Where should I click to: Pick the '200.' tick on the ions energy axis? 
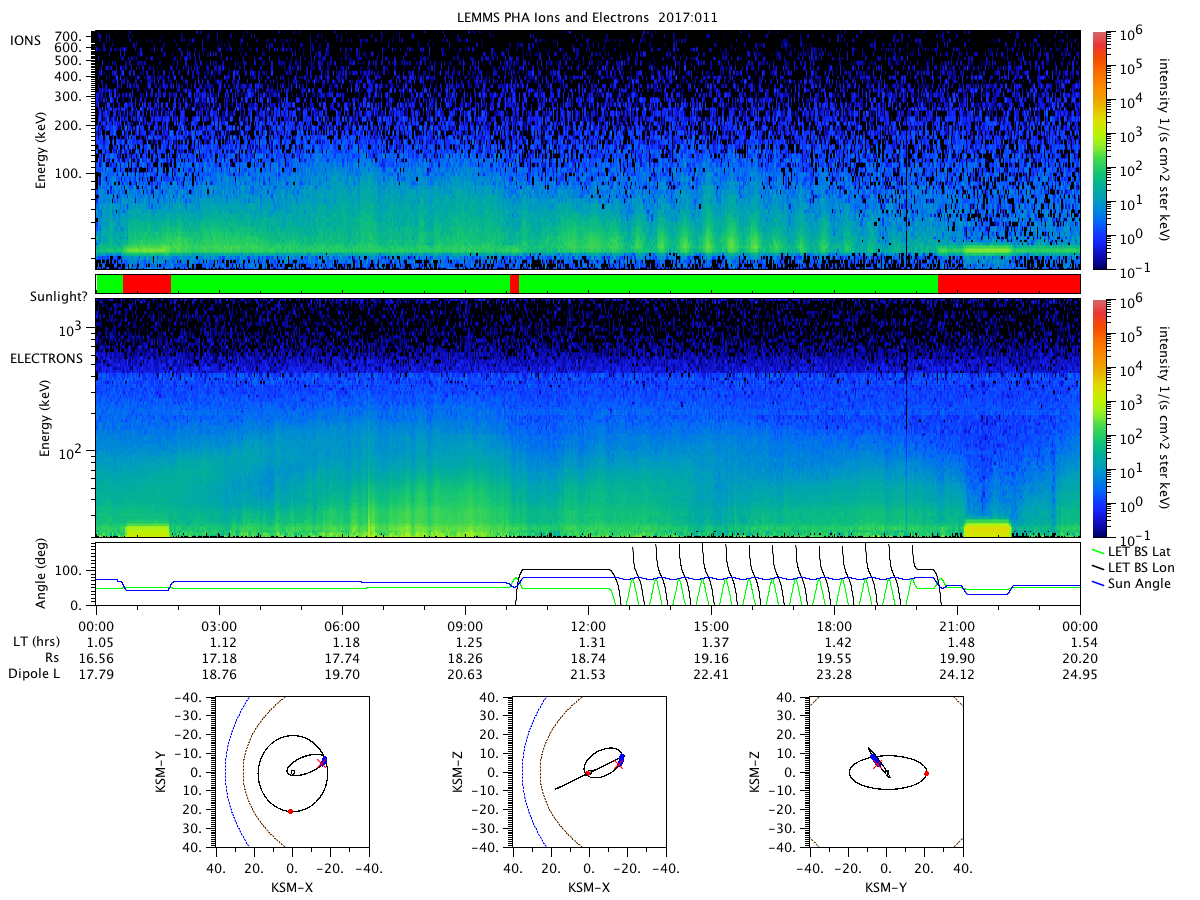[x=70, y=127]
